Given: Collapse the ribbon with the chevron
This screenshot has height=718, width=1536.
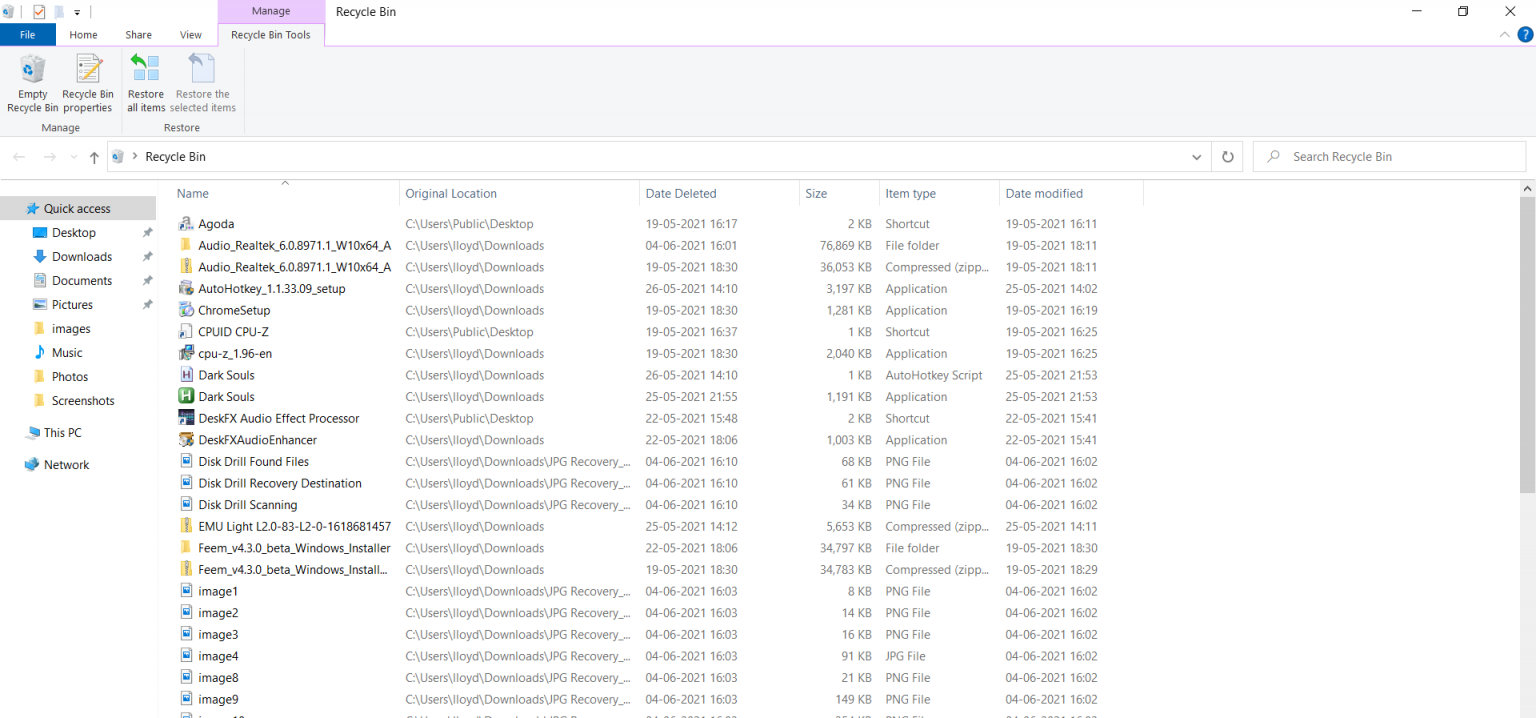Looking at the screenshot, I should pyautogui.click(x=1505, y=35).
